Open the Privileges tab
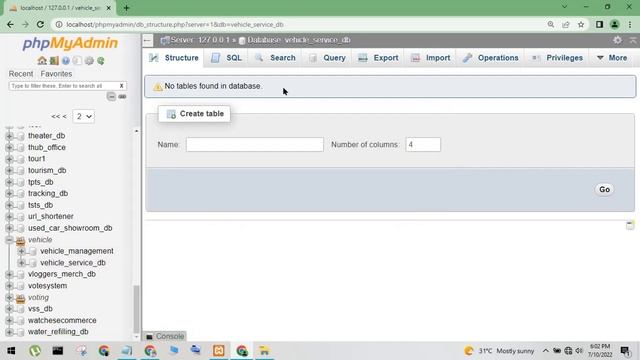640x360 pixels. point(557,58)
